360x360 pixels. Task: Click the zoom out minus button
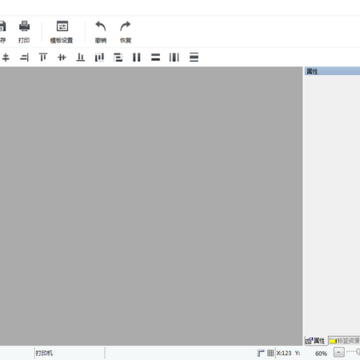point(339,352)
